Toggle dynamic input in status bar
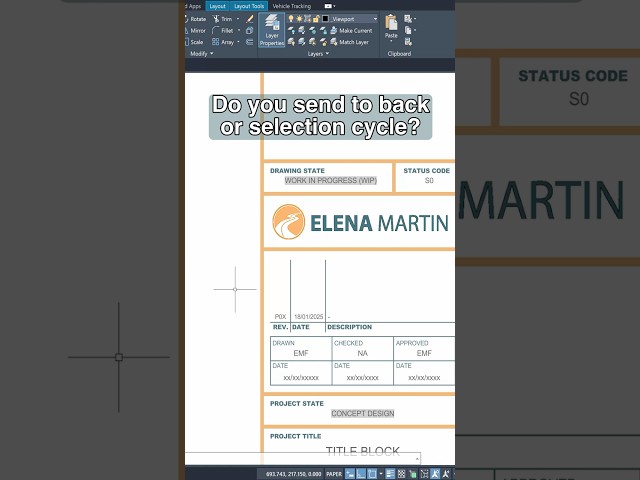640x480 pixels. tap(350, 474)
